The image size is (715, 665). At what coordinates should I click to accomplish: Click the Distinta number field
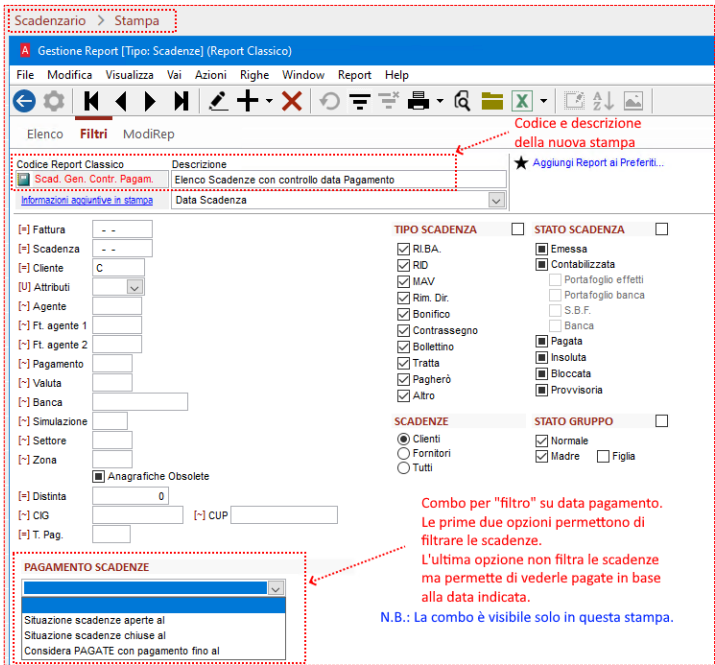[x=130, y=496]
